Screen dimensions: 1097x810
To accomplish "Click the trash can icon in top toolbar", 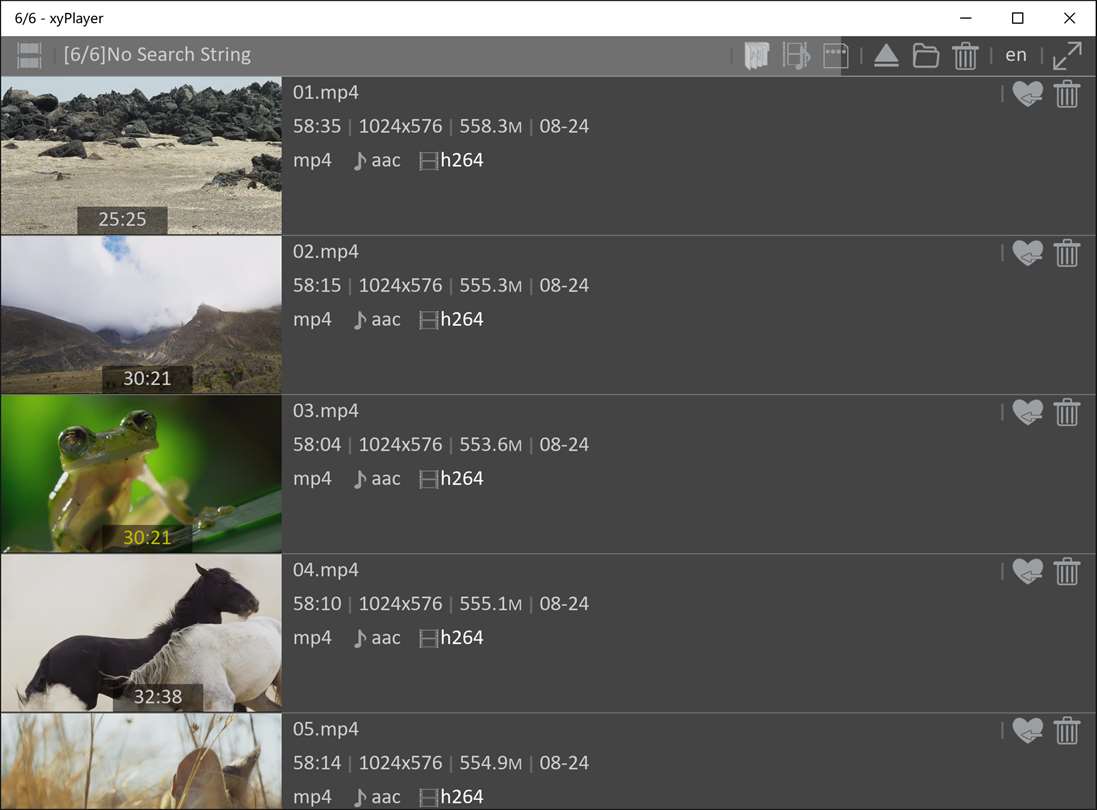I will point(965,55).
